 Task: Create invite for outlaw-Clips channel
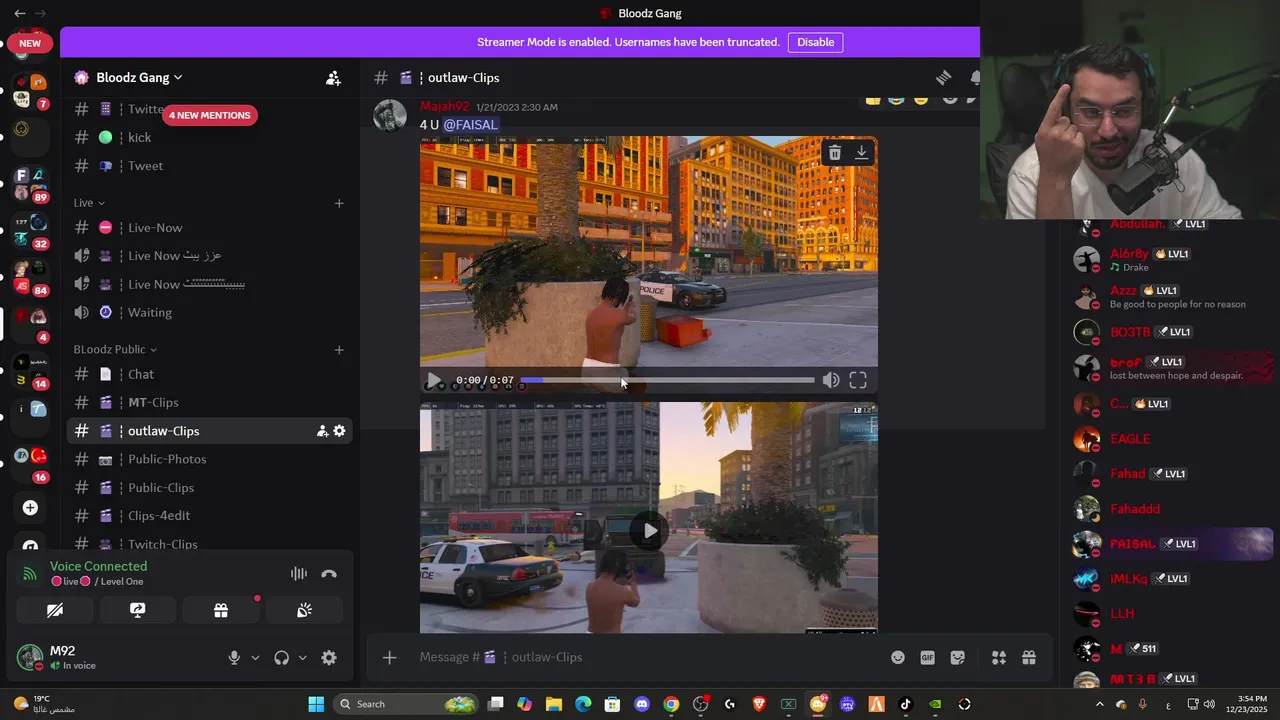click(x=322, y=431)
